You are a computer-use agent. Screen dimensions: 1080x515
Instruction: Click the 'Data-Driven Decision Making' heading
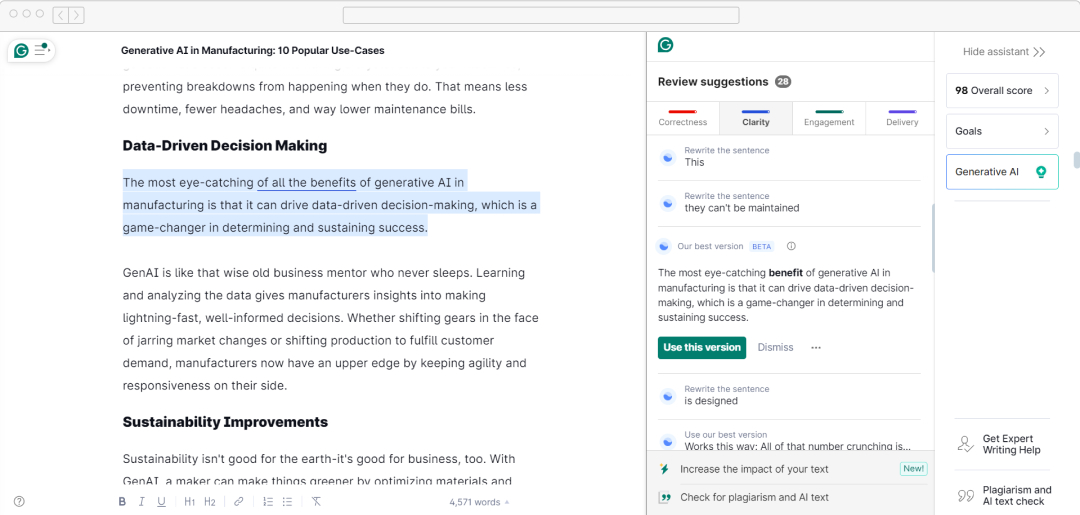pos(225,145)
